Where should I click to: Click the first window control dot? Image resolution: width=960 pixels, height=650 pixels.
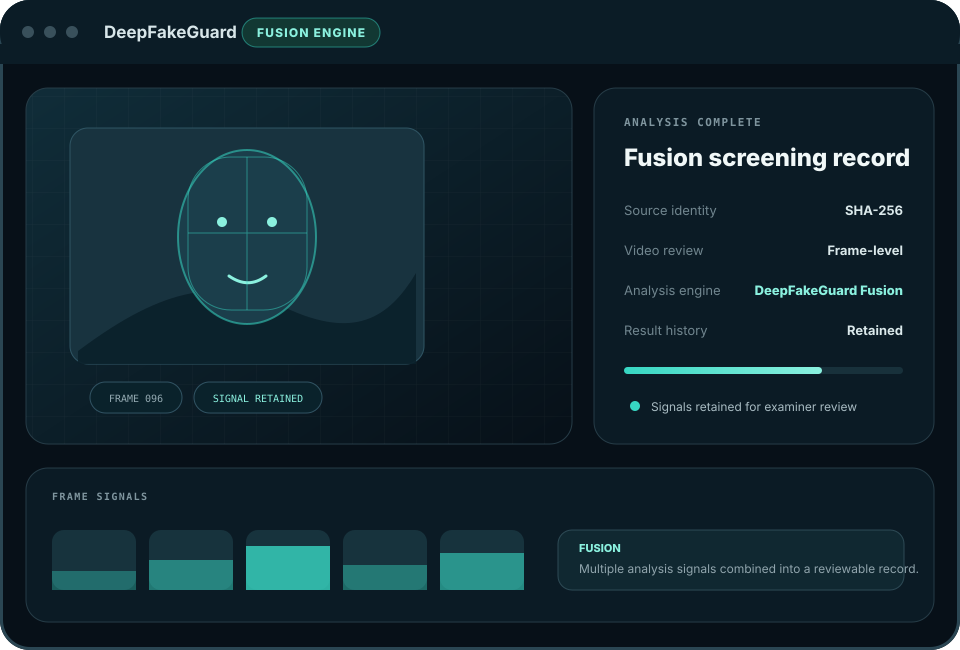[28, 32]
